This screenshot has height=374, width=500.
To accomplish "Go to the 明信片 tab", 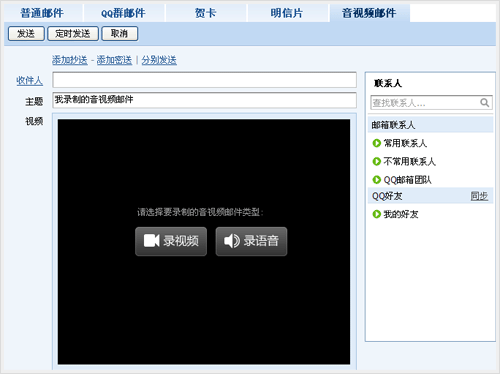I will 287,13.
